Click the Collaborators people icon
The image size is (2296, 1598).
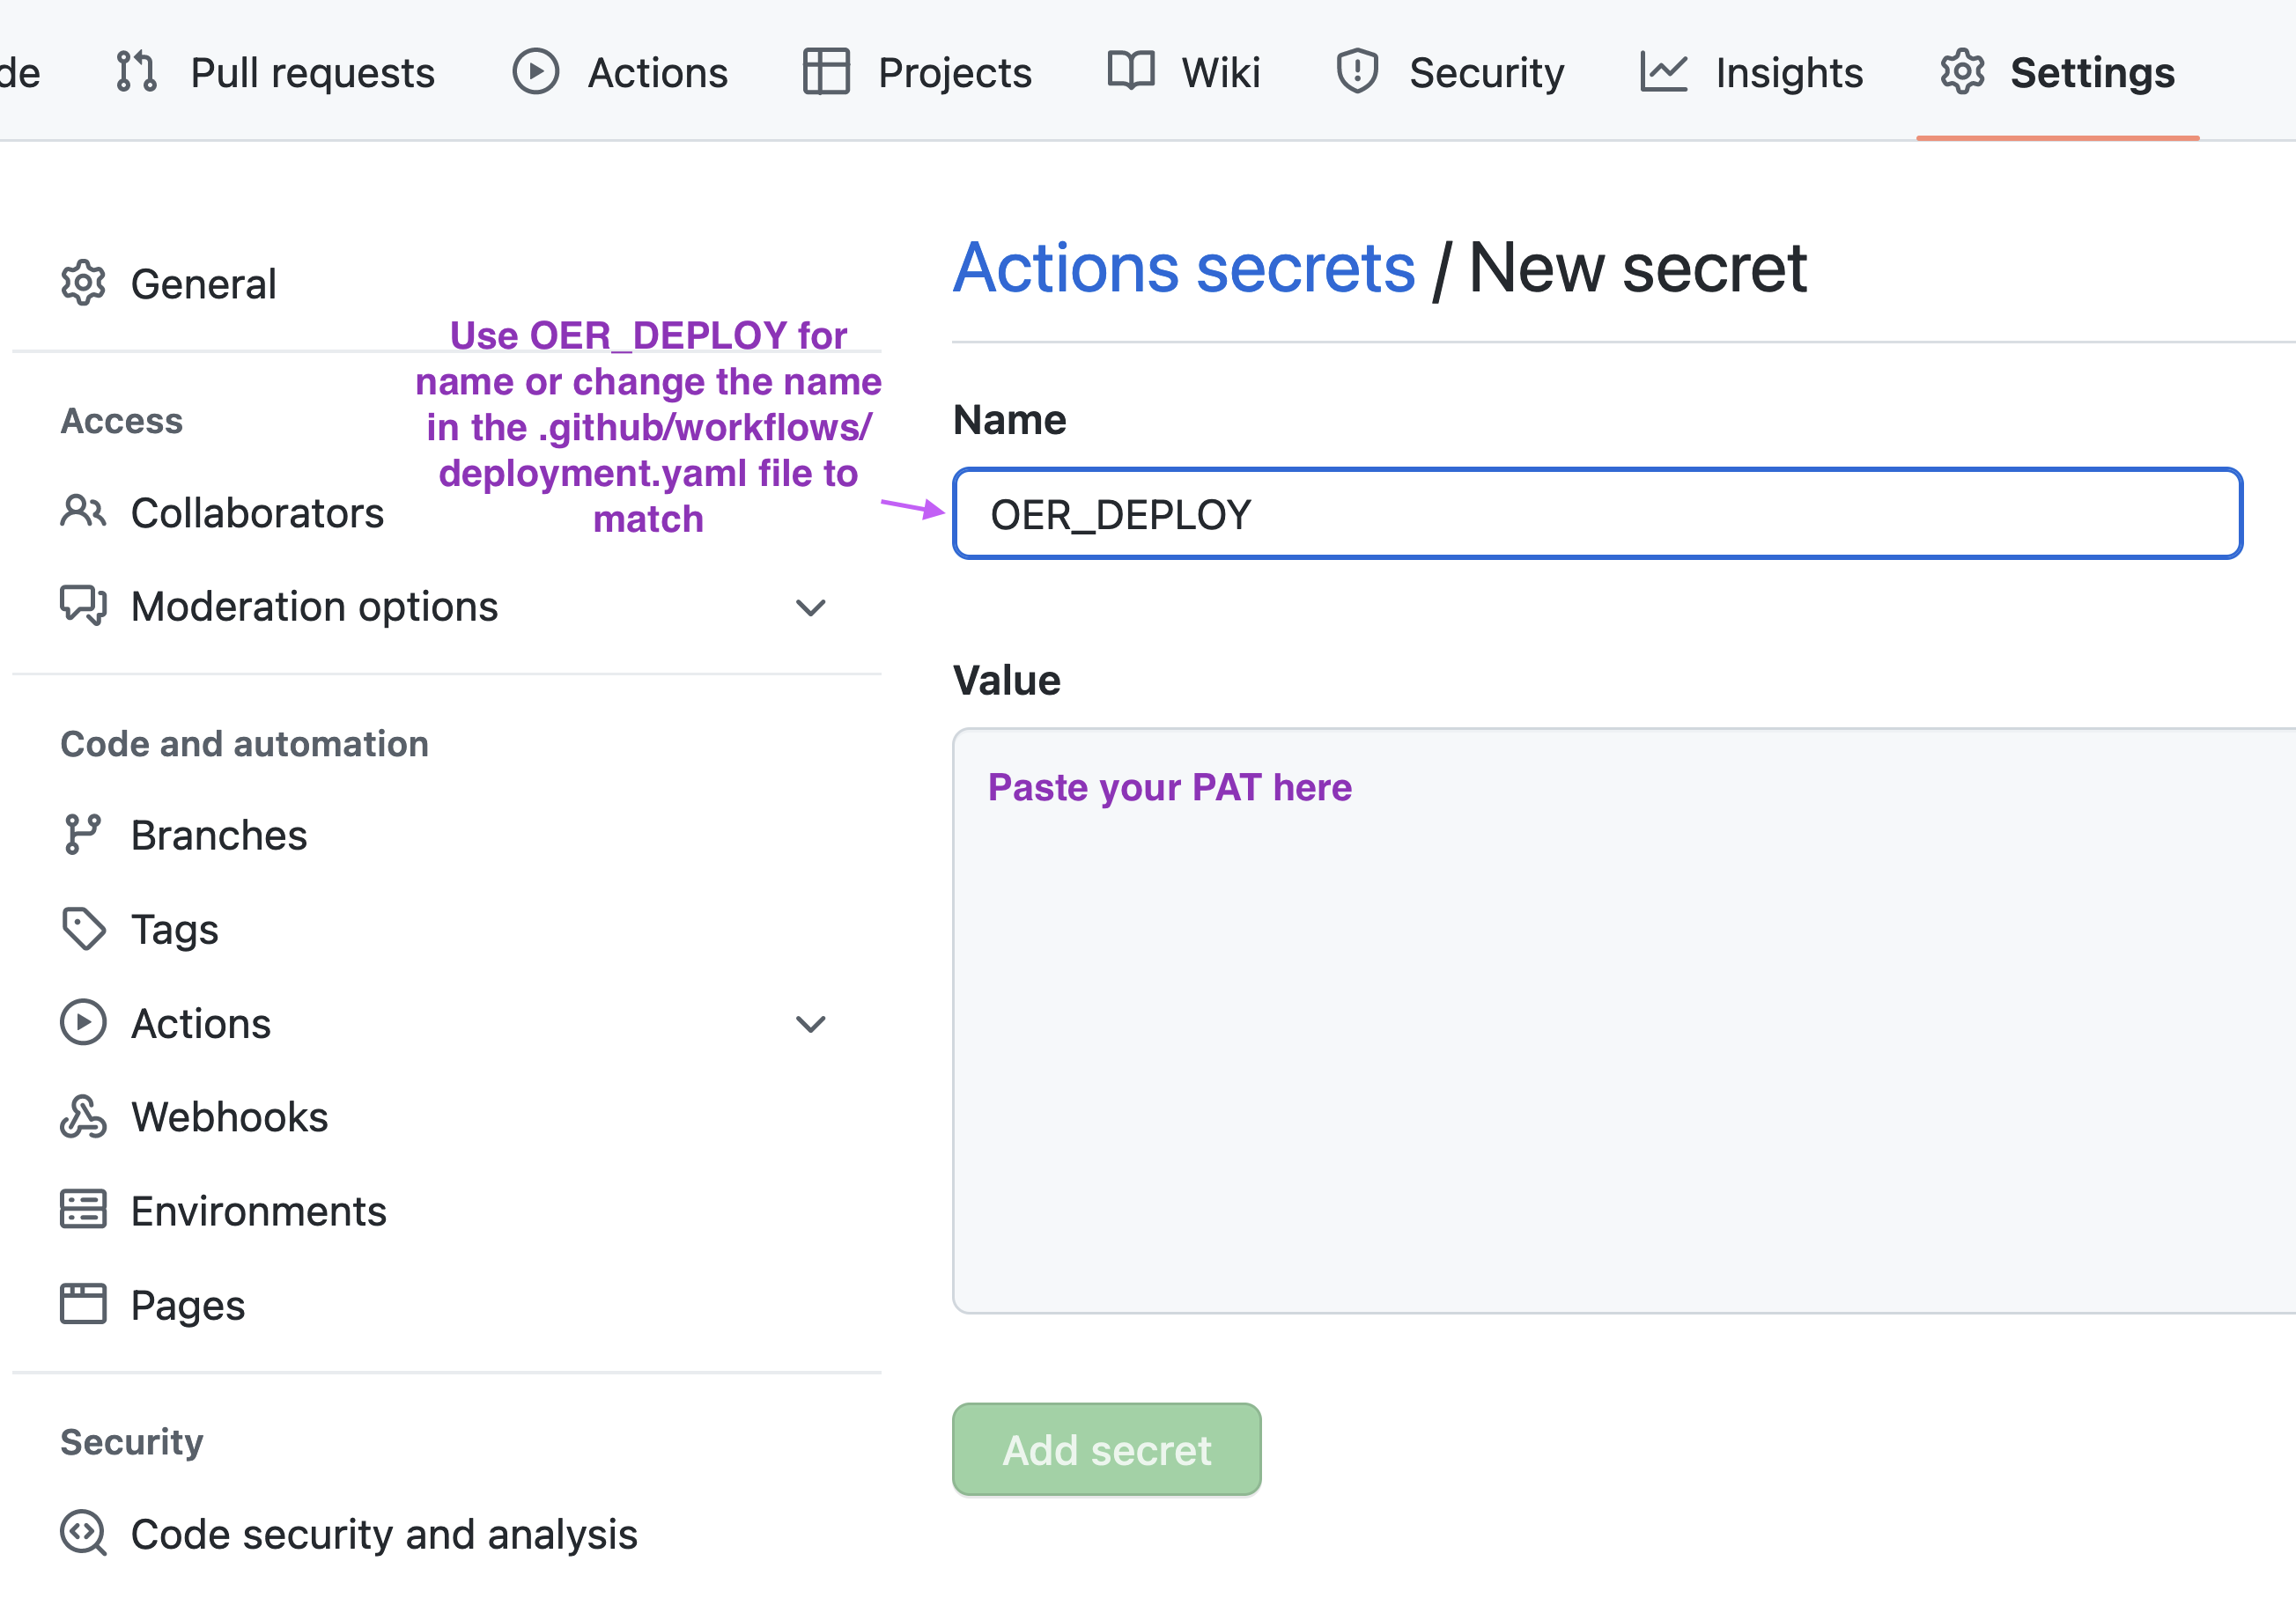pyautogui.click(x=83, y=512)
